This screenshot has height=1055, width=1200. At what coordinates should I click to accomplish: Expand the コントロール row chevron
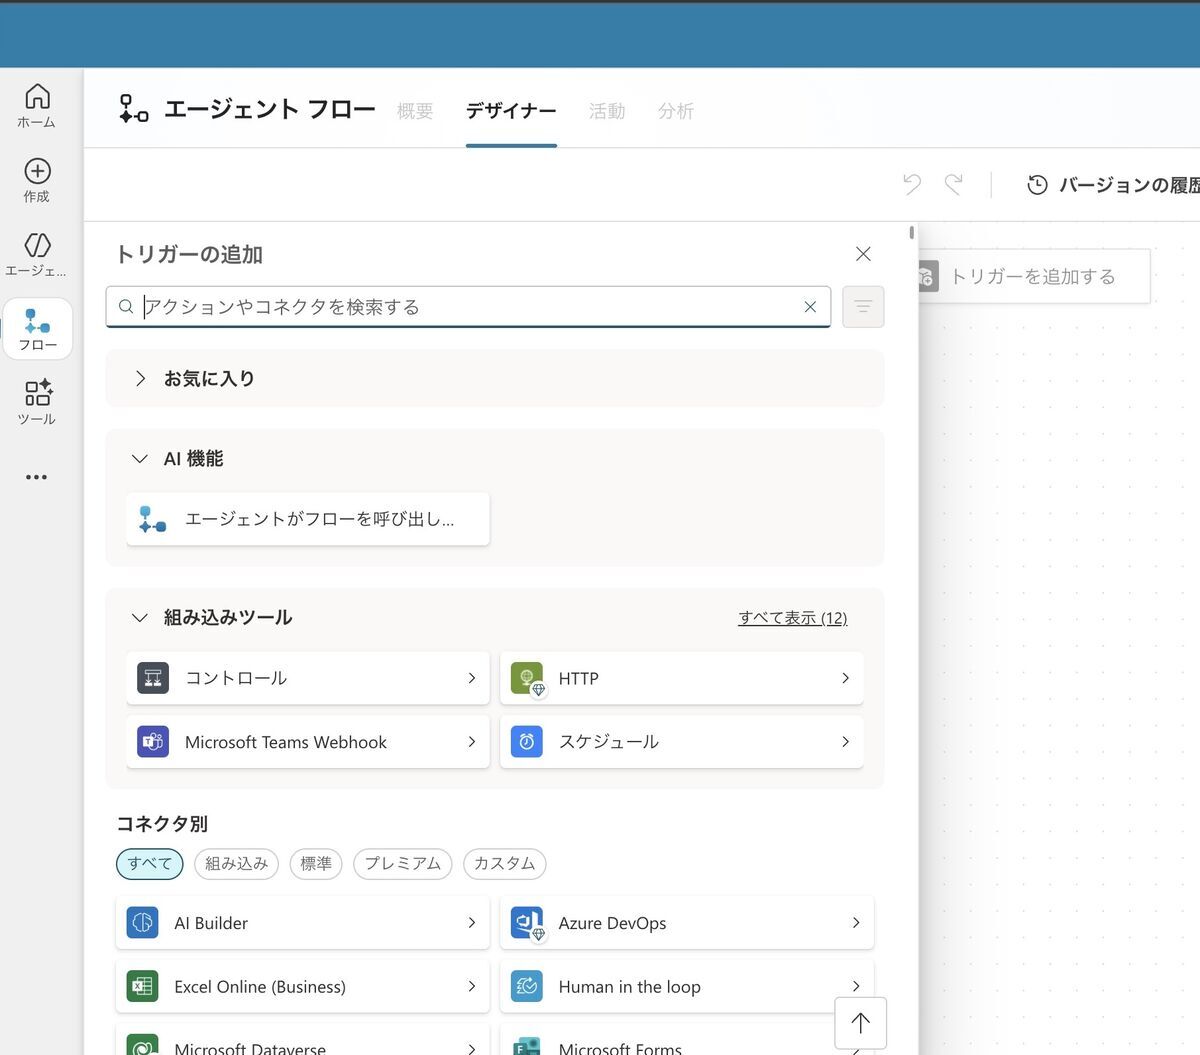coord(471,678)
